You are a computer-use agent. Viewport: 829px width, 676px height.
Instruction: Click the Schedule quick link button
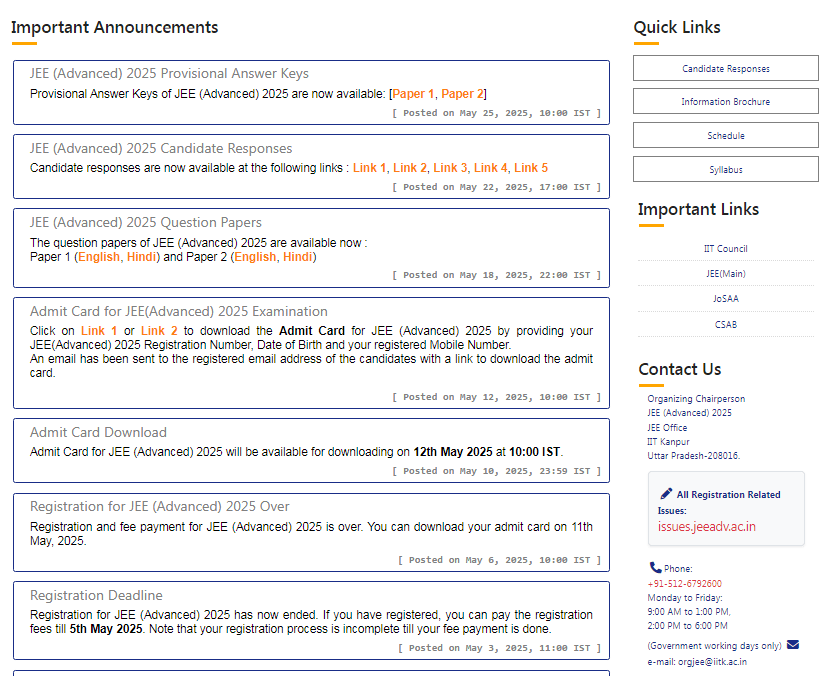click(x=725, y=136)
